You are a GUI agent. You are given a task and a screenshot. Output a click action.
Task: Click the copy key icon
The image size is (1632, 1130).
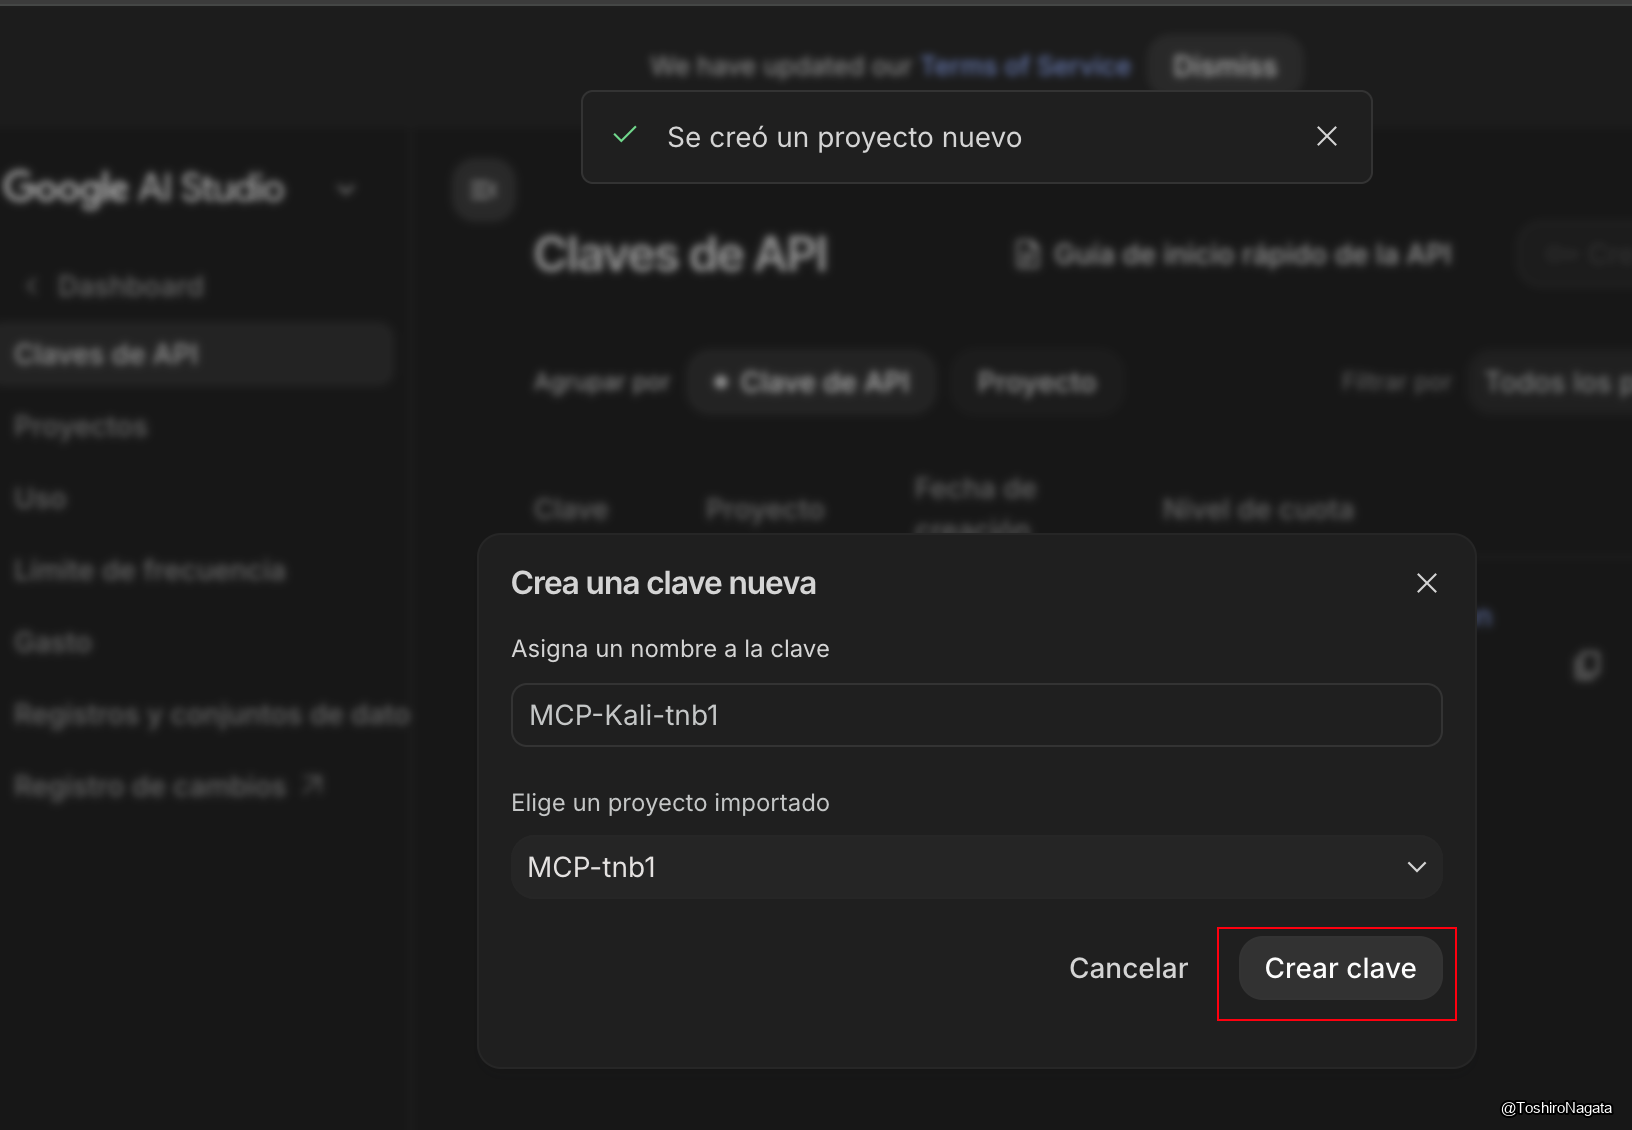[x=1587, y=666]
